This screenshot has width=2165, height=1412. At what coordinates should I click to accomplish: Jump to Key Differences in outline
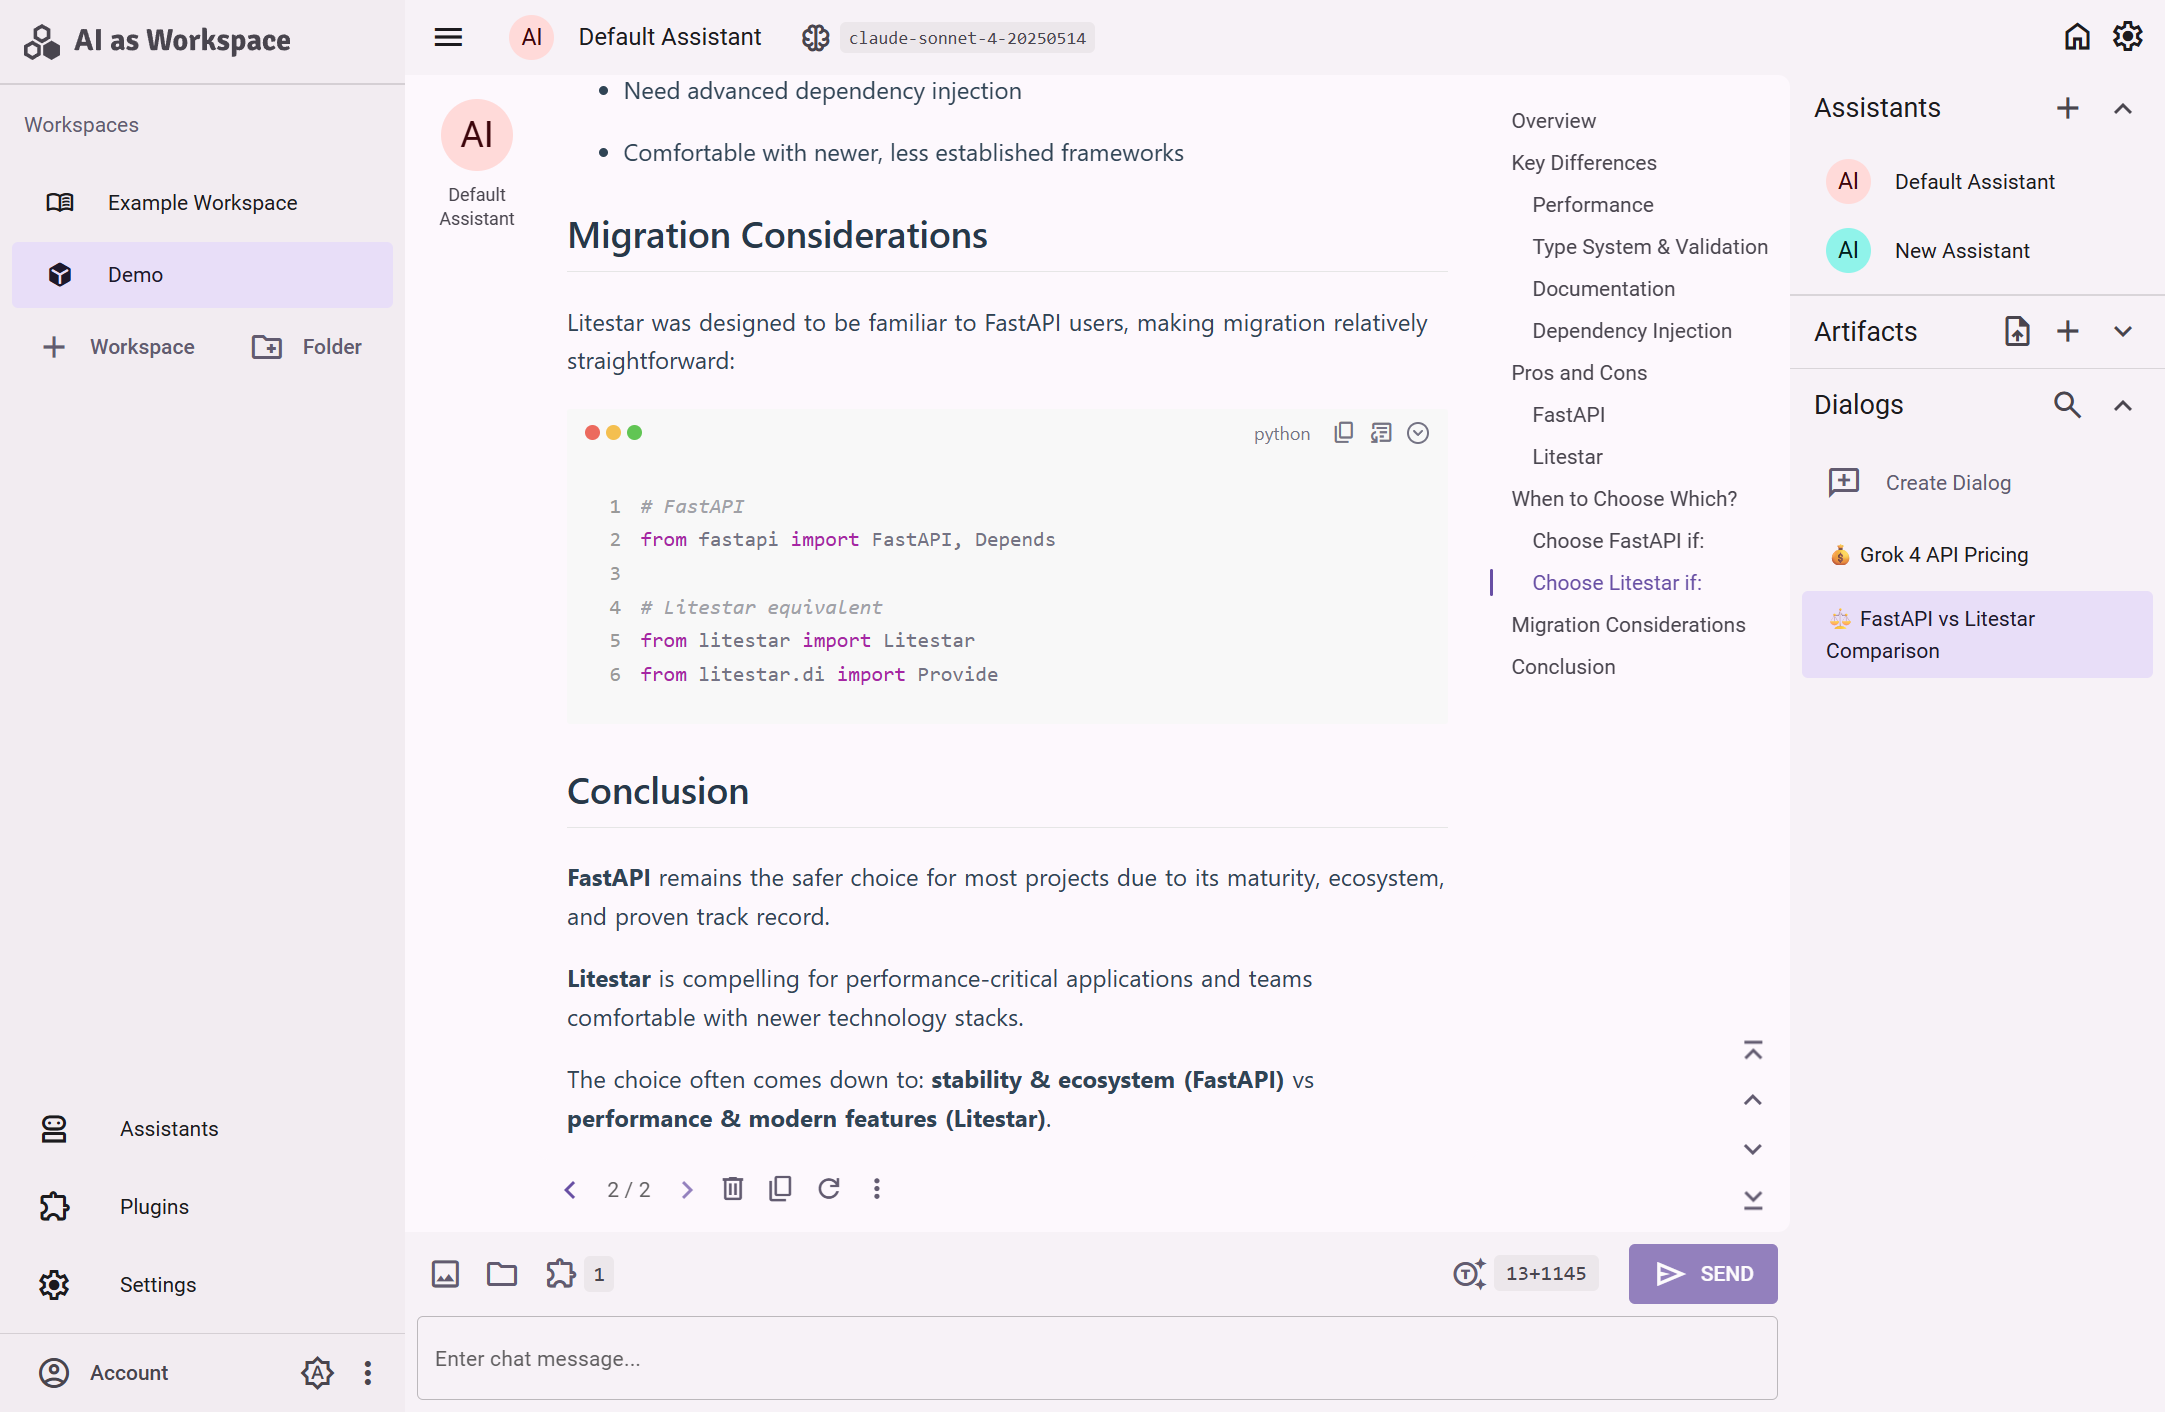tap(1583, 163)
